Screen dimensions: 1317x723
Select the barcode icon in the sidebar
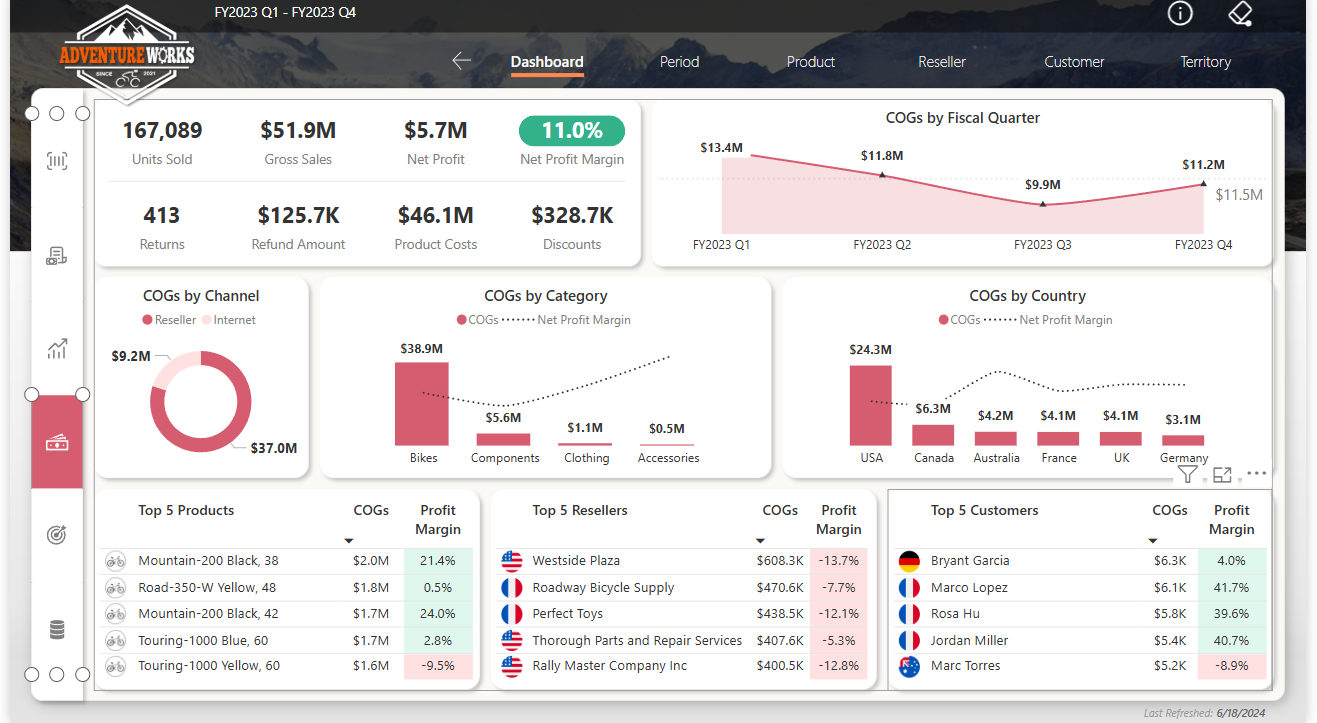[57, 161]
